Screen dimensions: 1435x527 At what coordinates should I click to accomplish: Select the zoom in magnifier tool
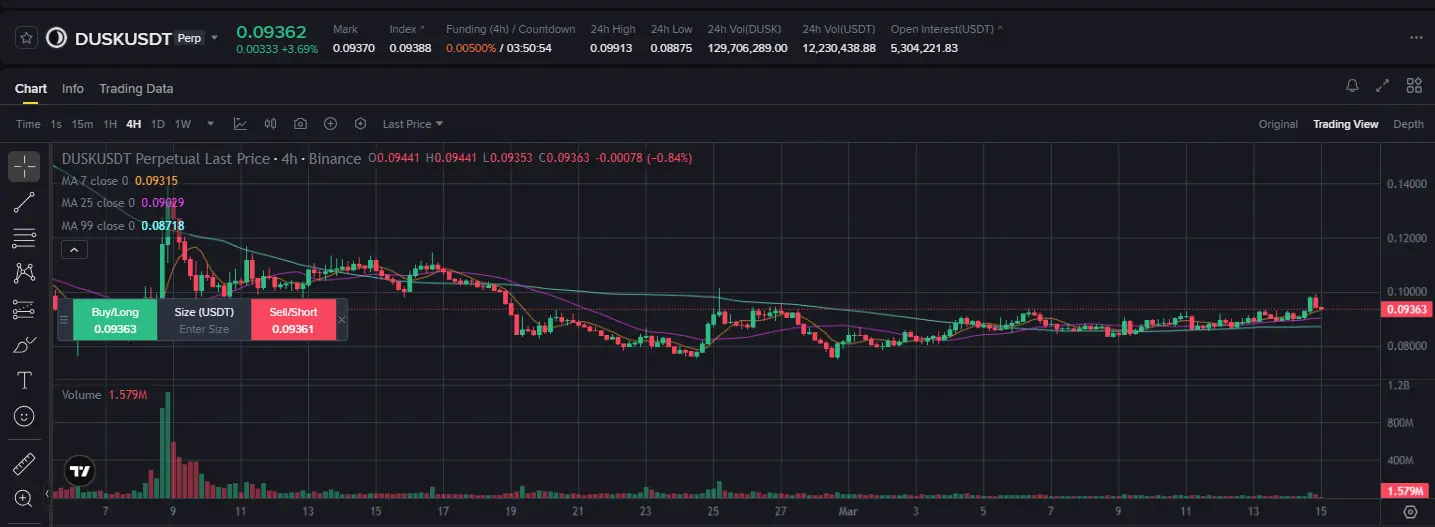tap(24, 498)
